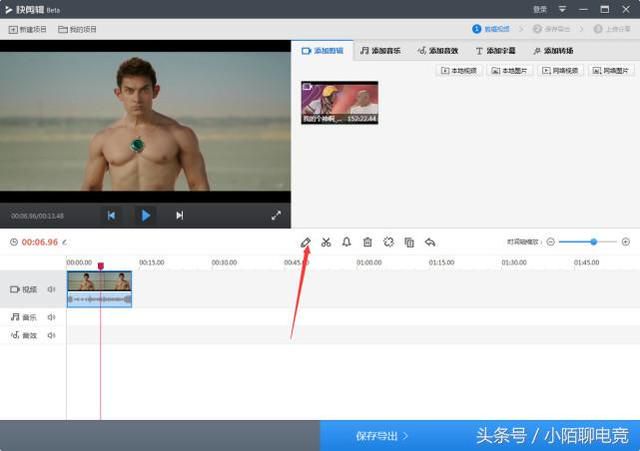Screen dimensions: 640x451
Task: Click the 00:15.00 mark on the ruler
Action: tap(151, 262)
